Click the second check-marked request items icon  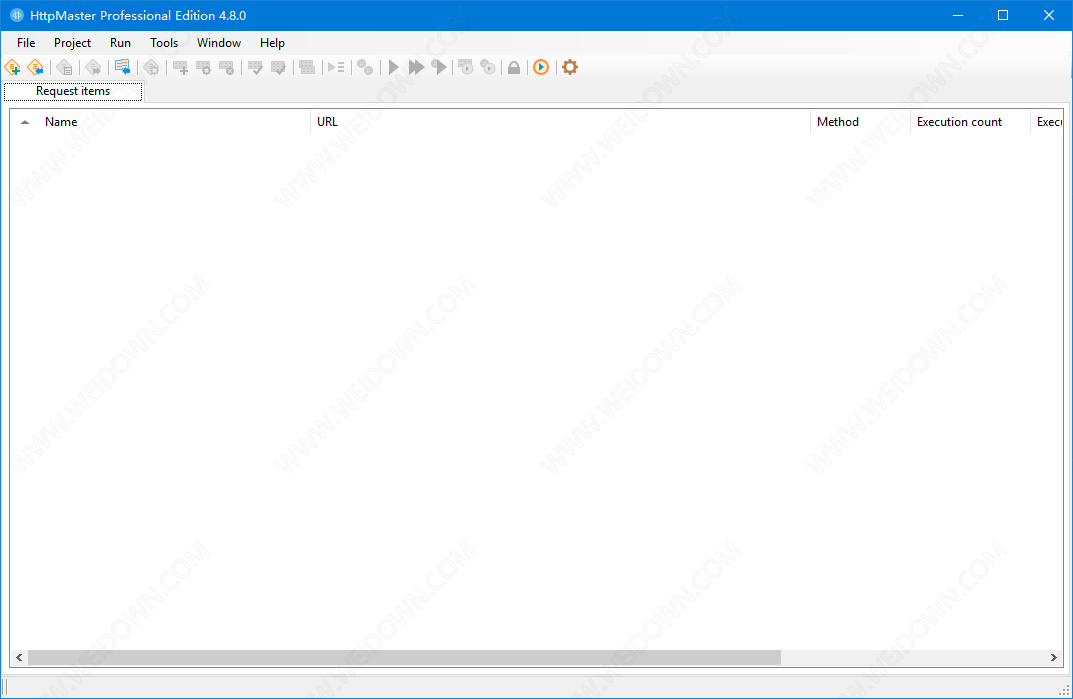[279, 67]
